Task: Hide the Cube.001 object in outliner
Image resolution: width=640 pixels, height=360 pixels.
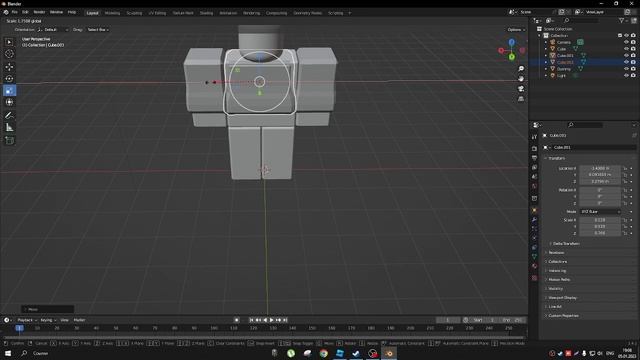Action: coord(626,56)
